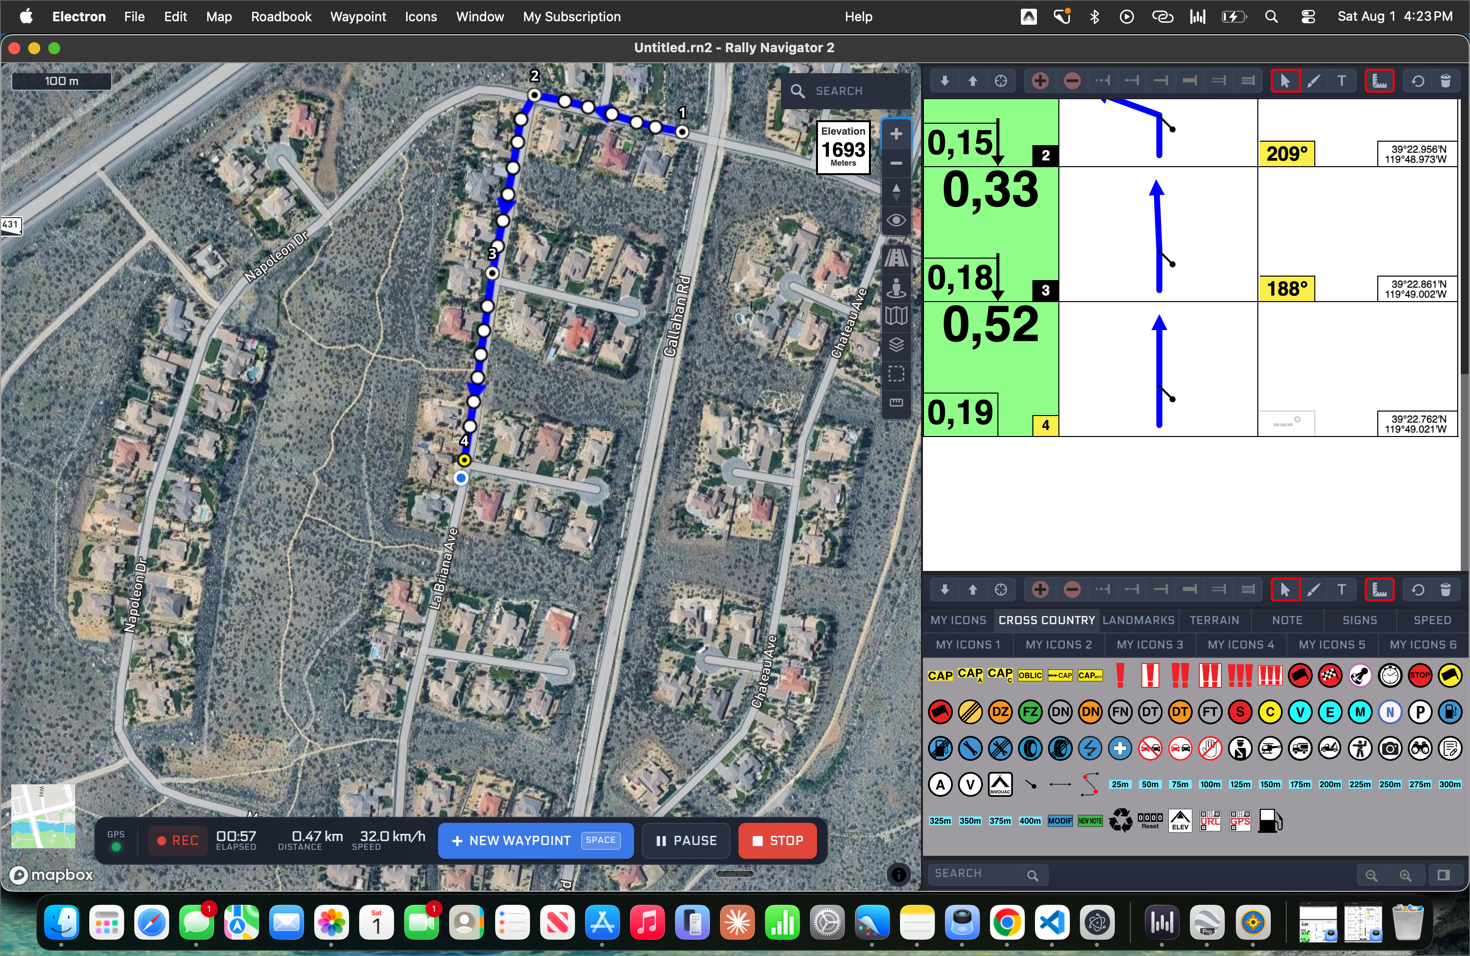The height and width of the screenshot is (956, 1470).
Task: Select the odometer Reset icon
Action: (x=1150, y=821)
